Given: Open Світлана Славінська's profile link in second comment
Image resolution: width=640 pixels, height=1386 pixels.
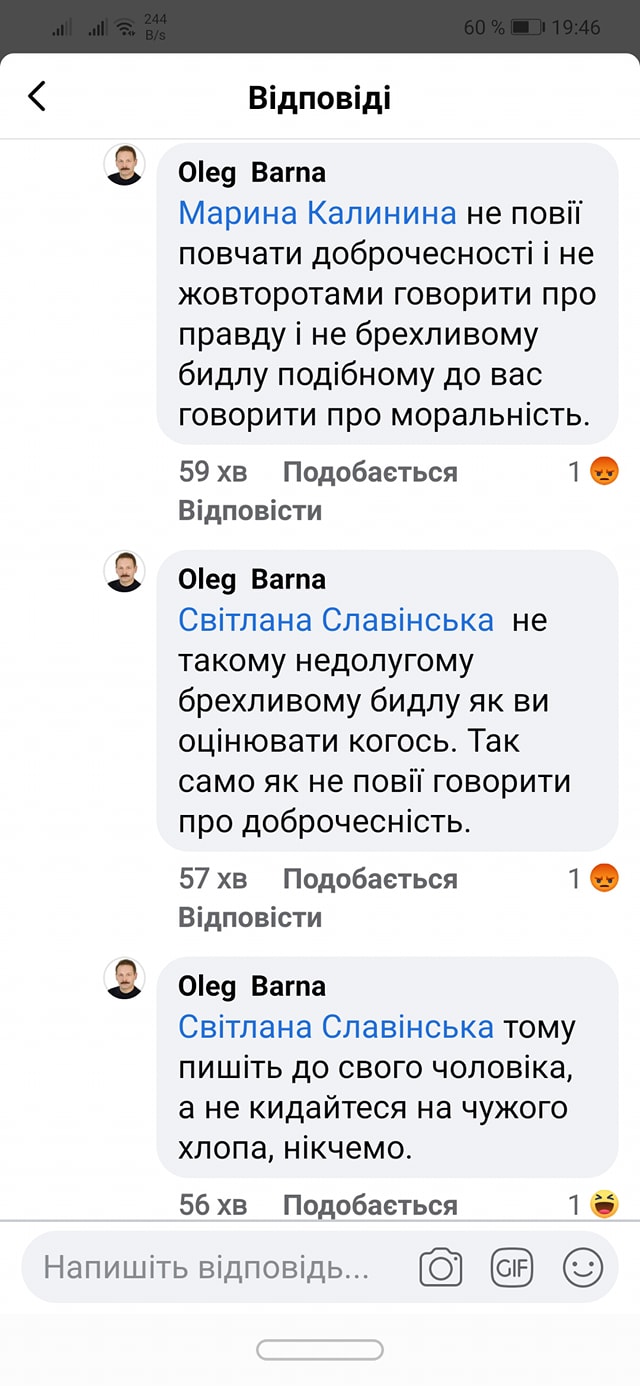Looking at the screenshot, I should [x=336, y=620].
